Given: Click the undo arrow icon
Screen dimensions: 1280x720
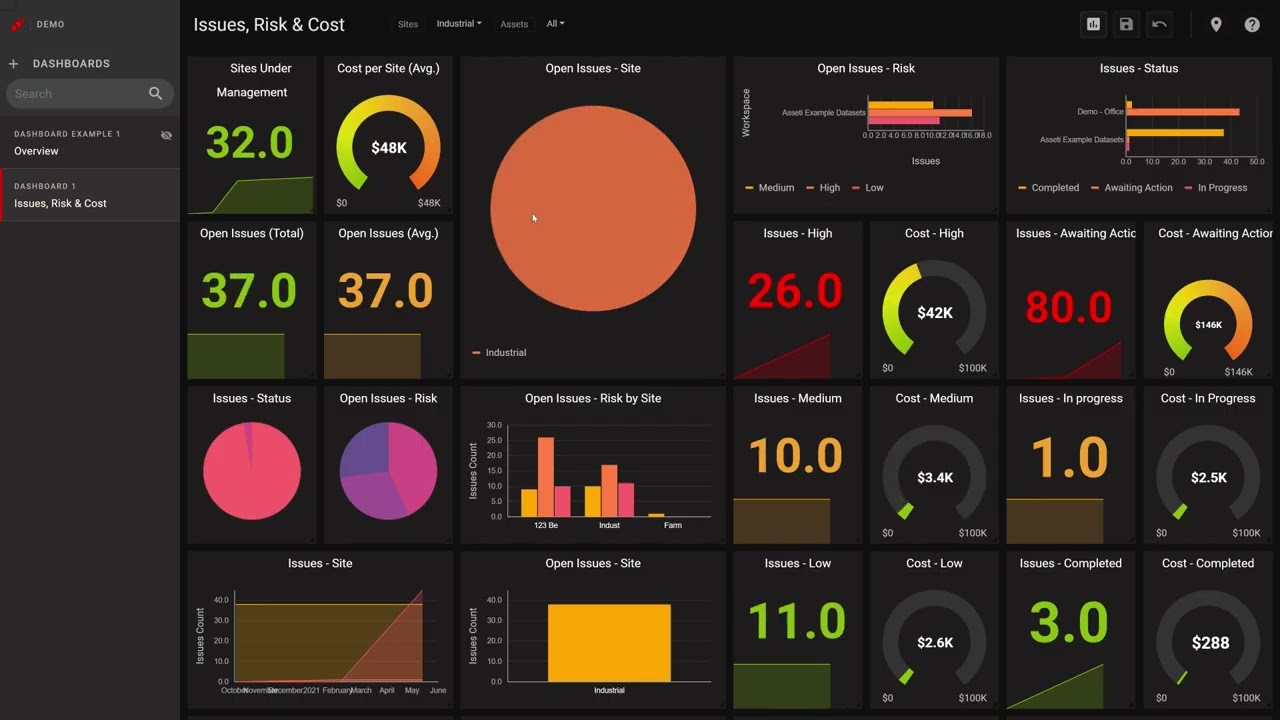Looking at the screenshot, I should (x=1159, y=24).
